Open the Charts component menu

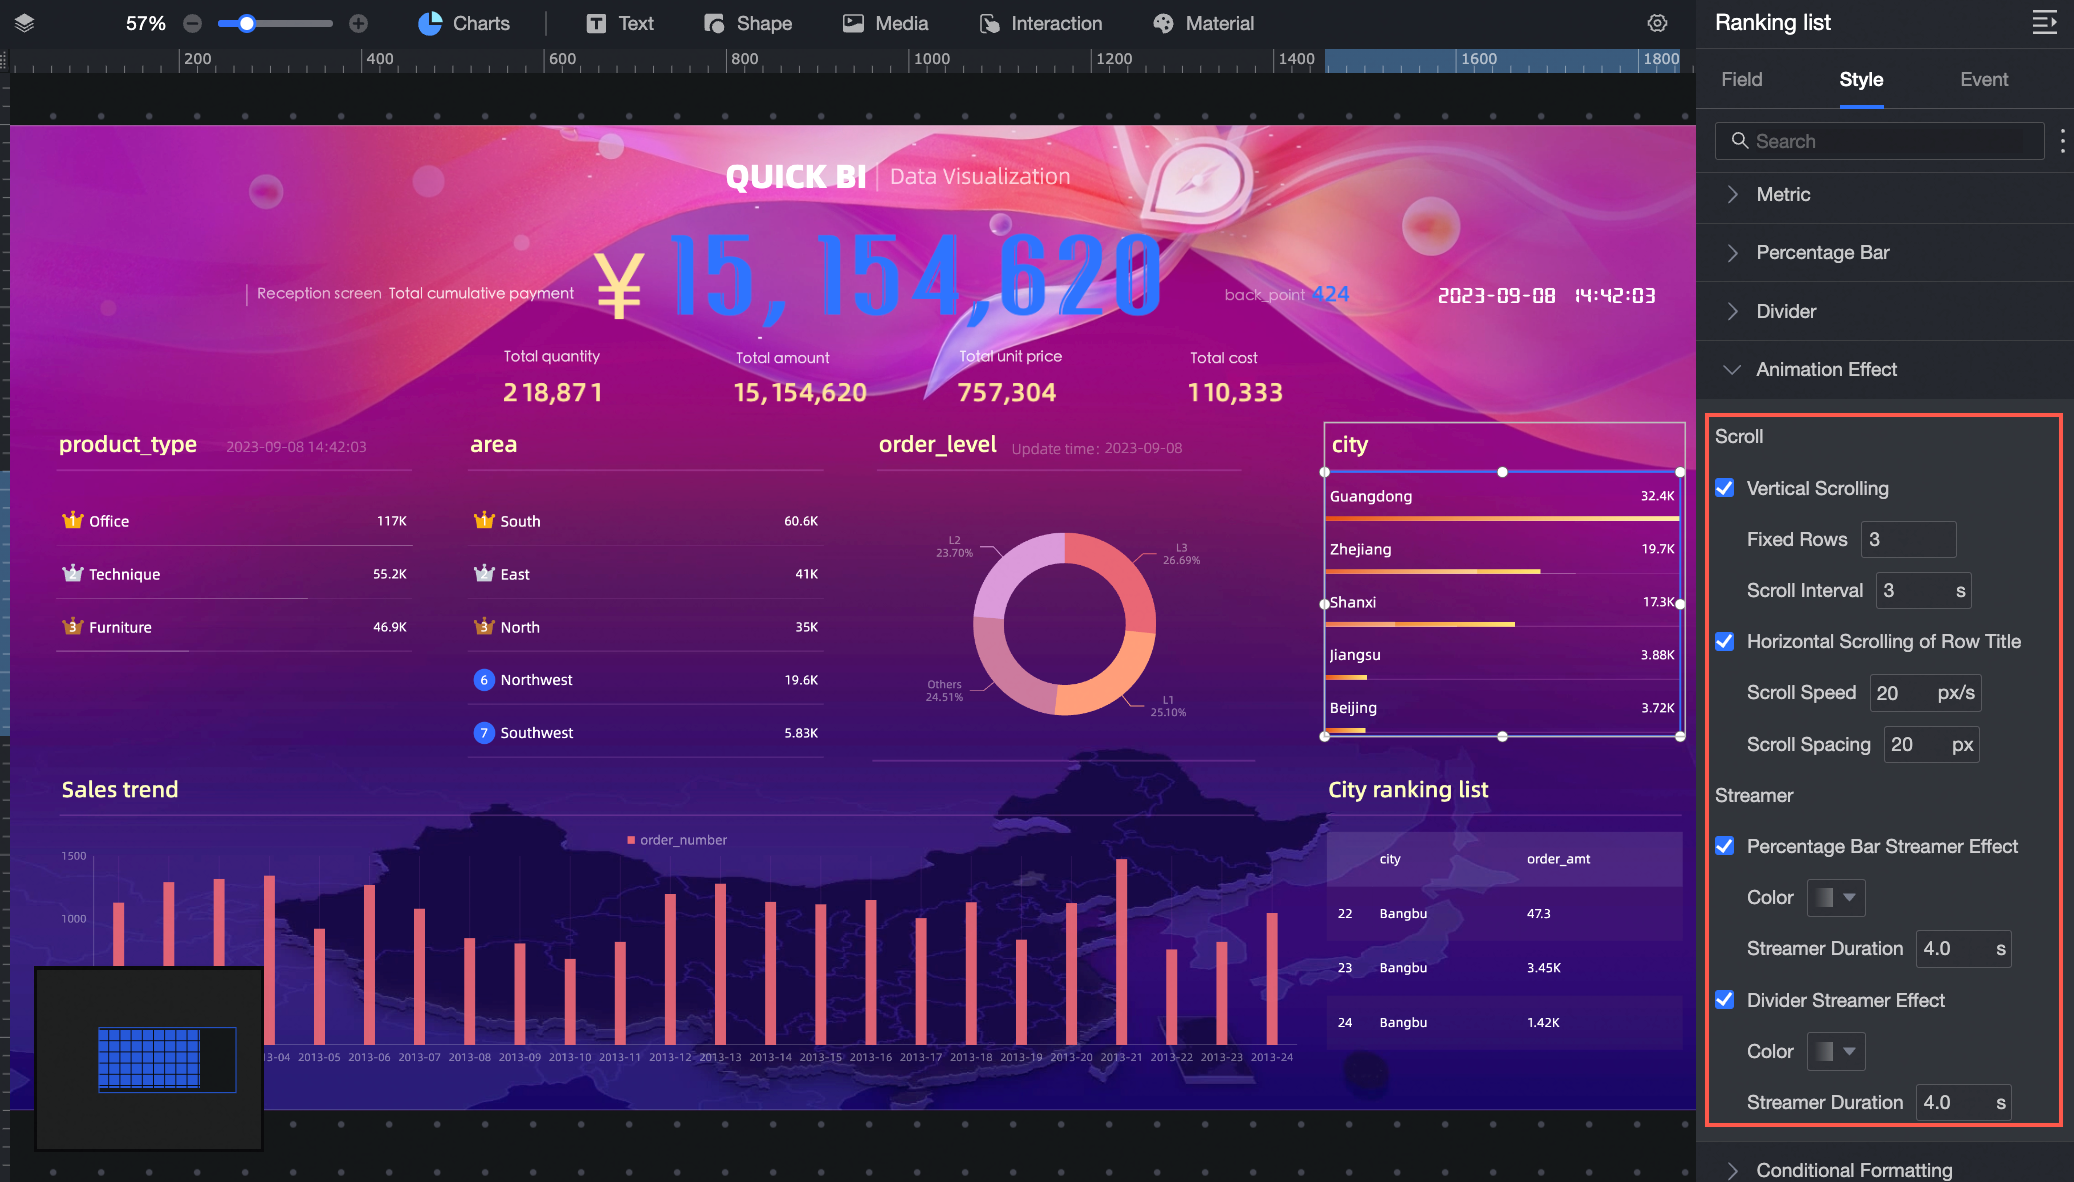pos(464,23)
